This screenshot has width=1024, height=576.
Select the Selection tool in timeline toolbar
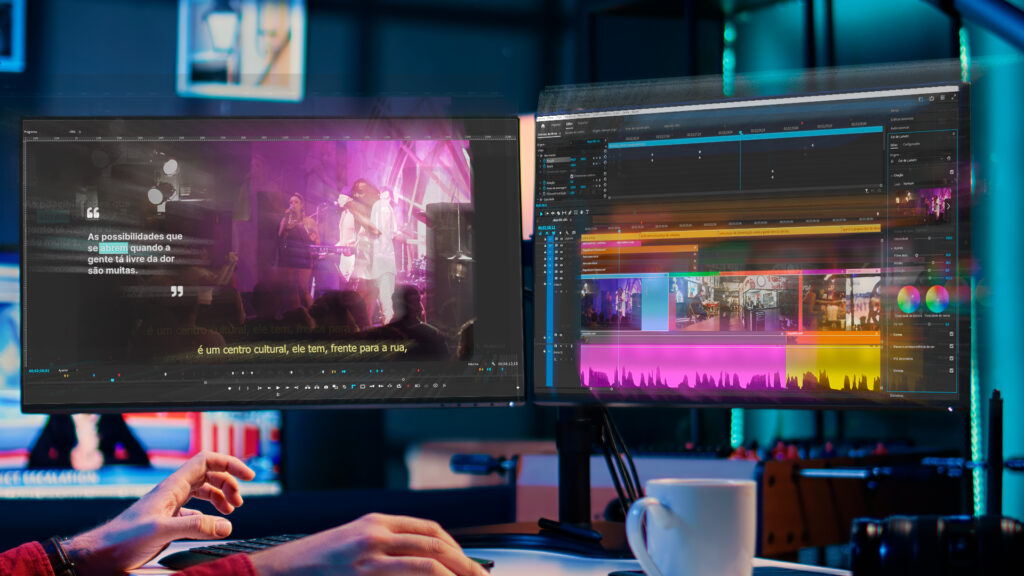pyautogui.click(x=541, y=213)
